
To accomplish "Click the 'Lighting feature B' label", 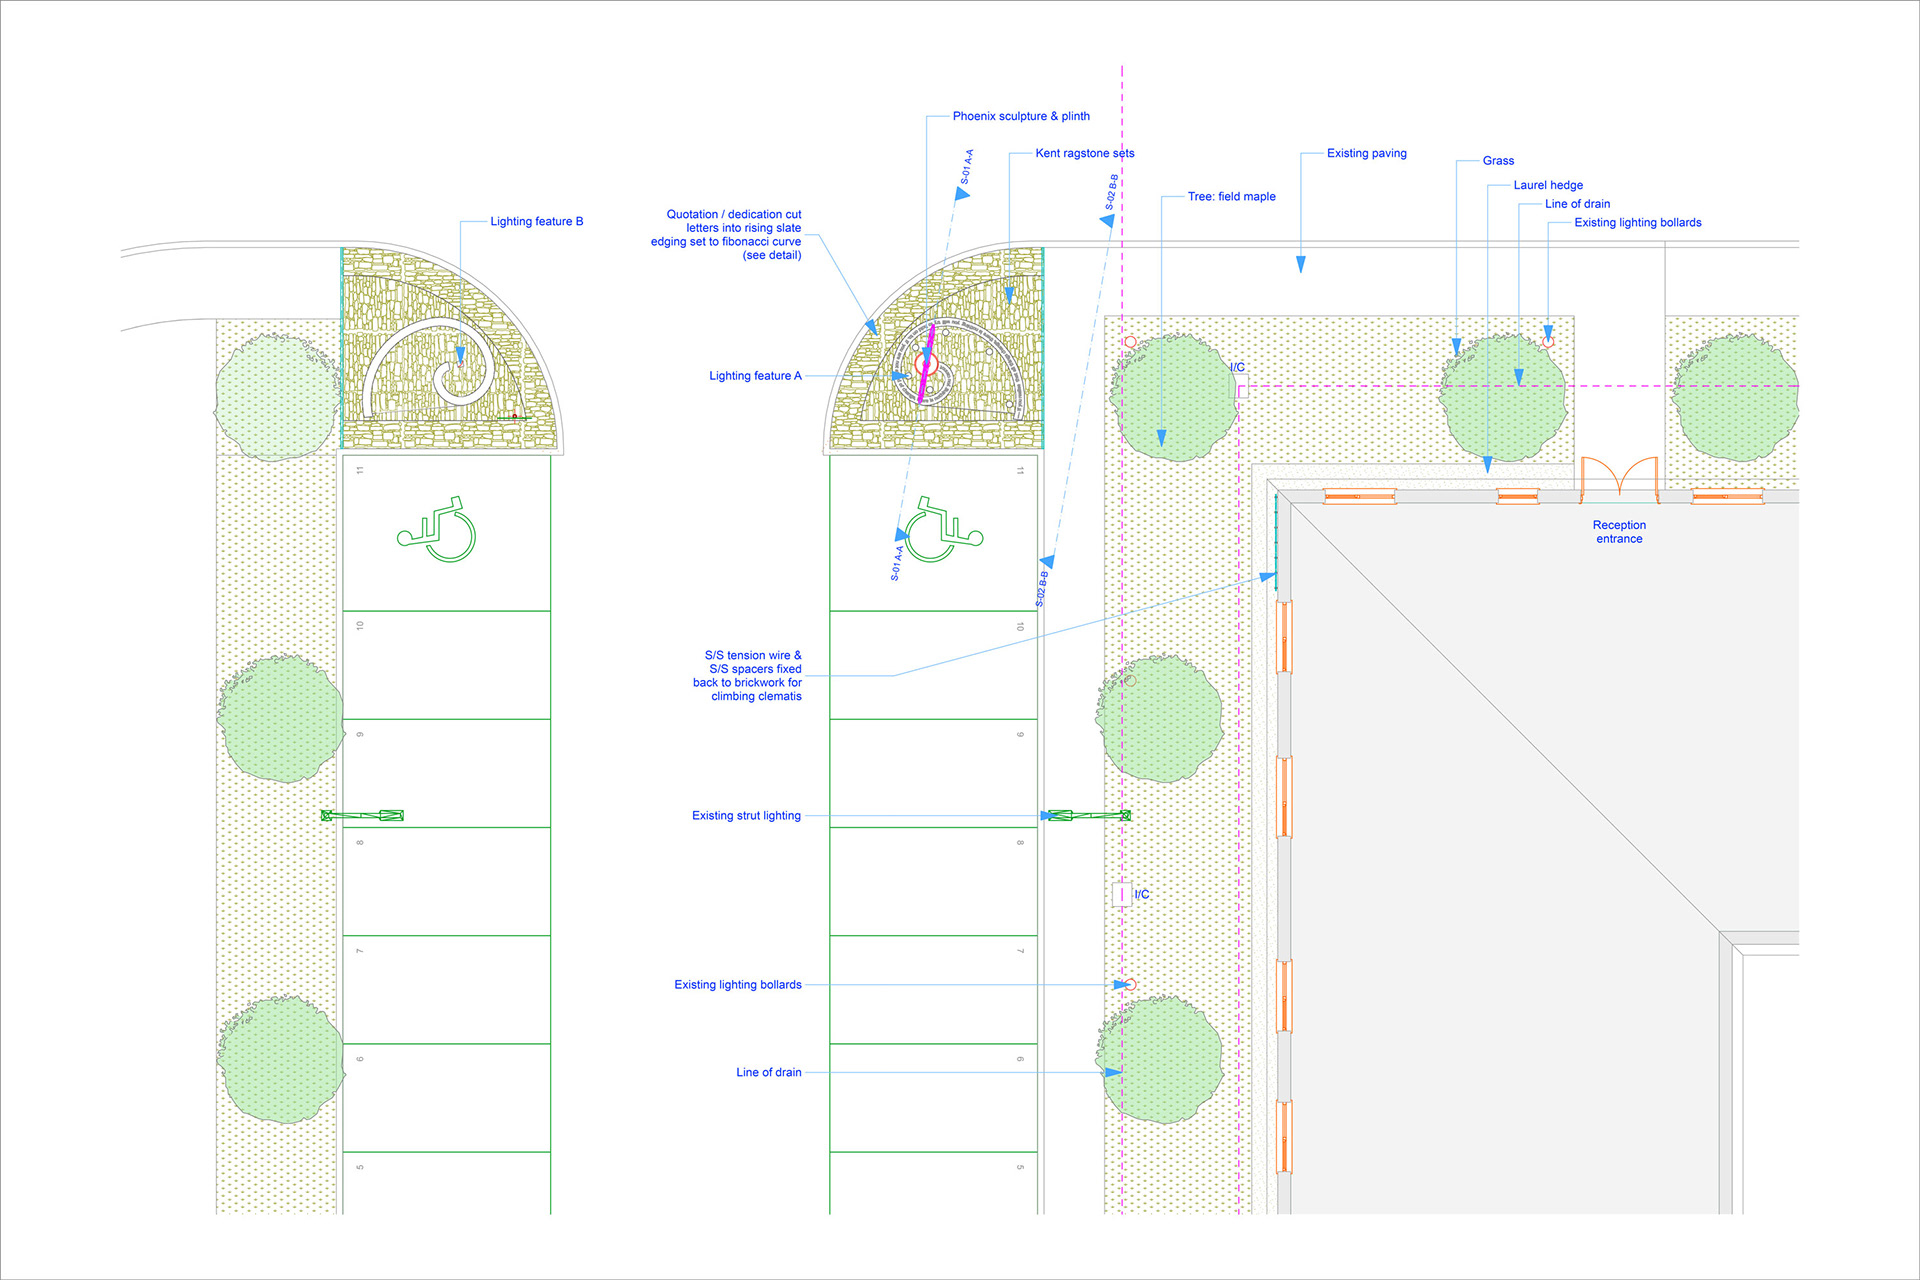I will click(536, 221).
